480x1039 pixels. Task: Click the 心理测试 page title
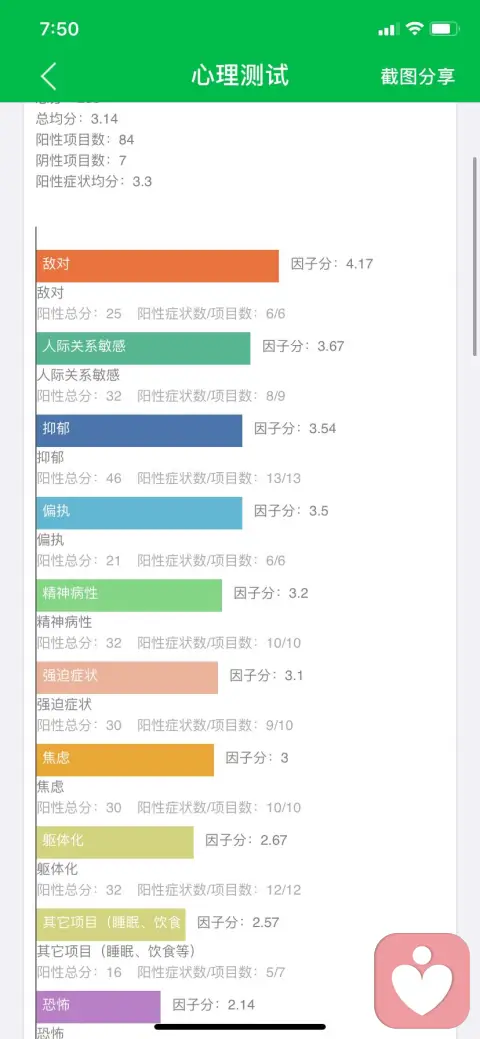point(240,76)
